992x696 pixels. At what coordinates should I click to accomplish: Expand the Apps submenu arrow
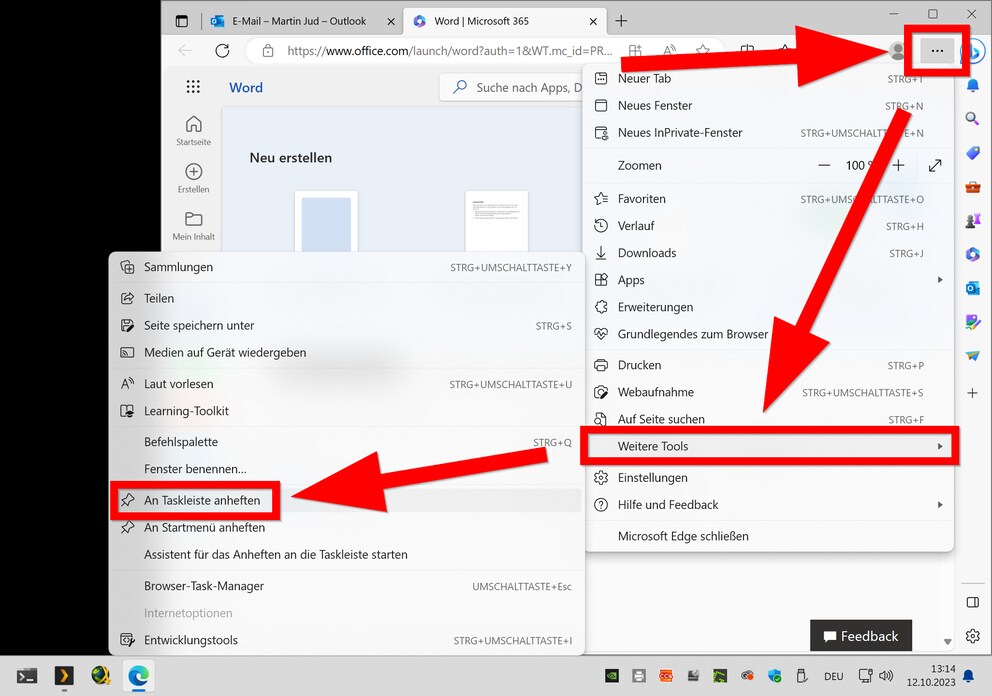(938, 280)
